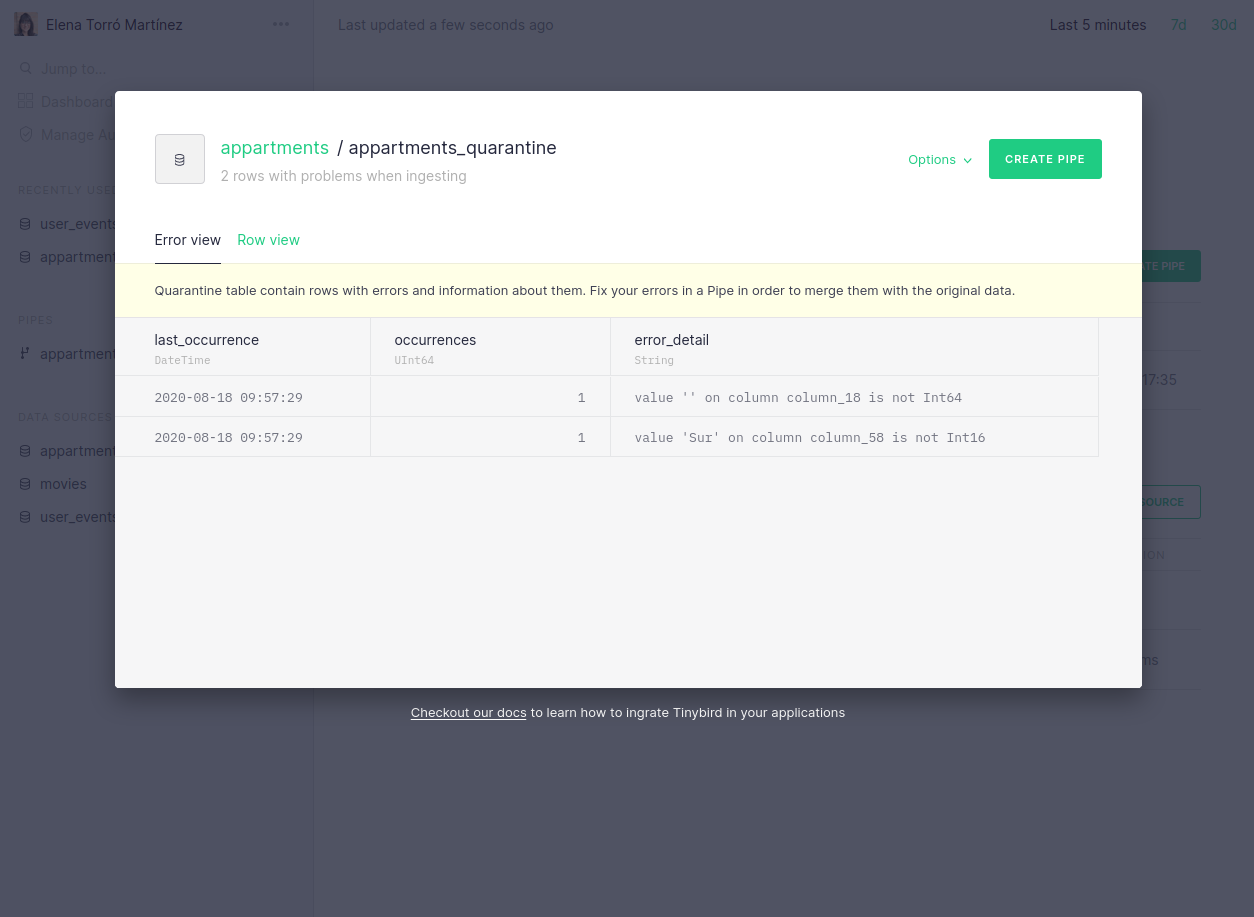Click the Dashboard icon in sidebar
The height and width of the screenshot is (917, 1254).
coord(26,102)
